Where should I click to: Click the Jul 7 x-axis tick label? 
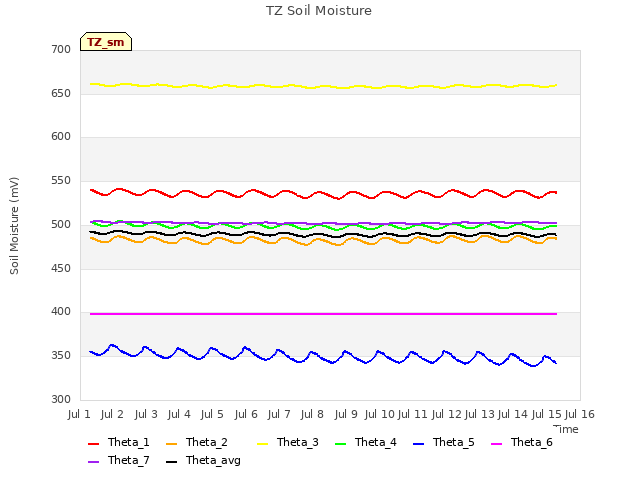[x=279, y=414]
